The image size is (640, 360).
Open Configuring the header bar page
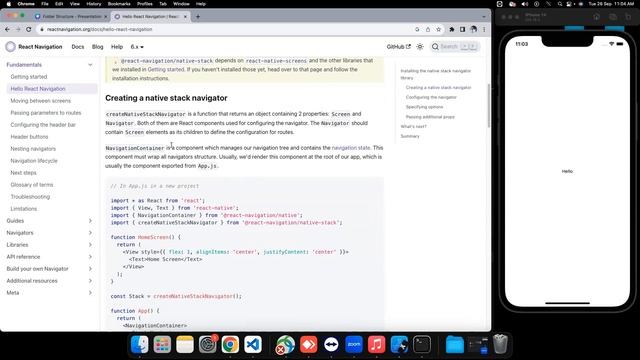[x=43, y=125]
